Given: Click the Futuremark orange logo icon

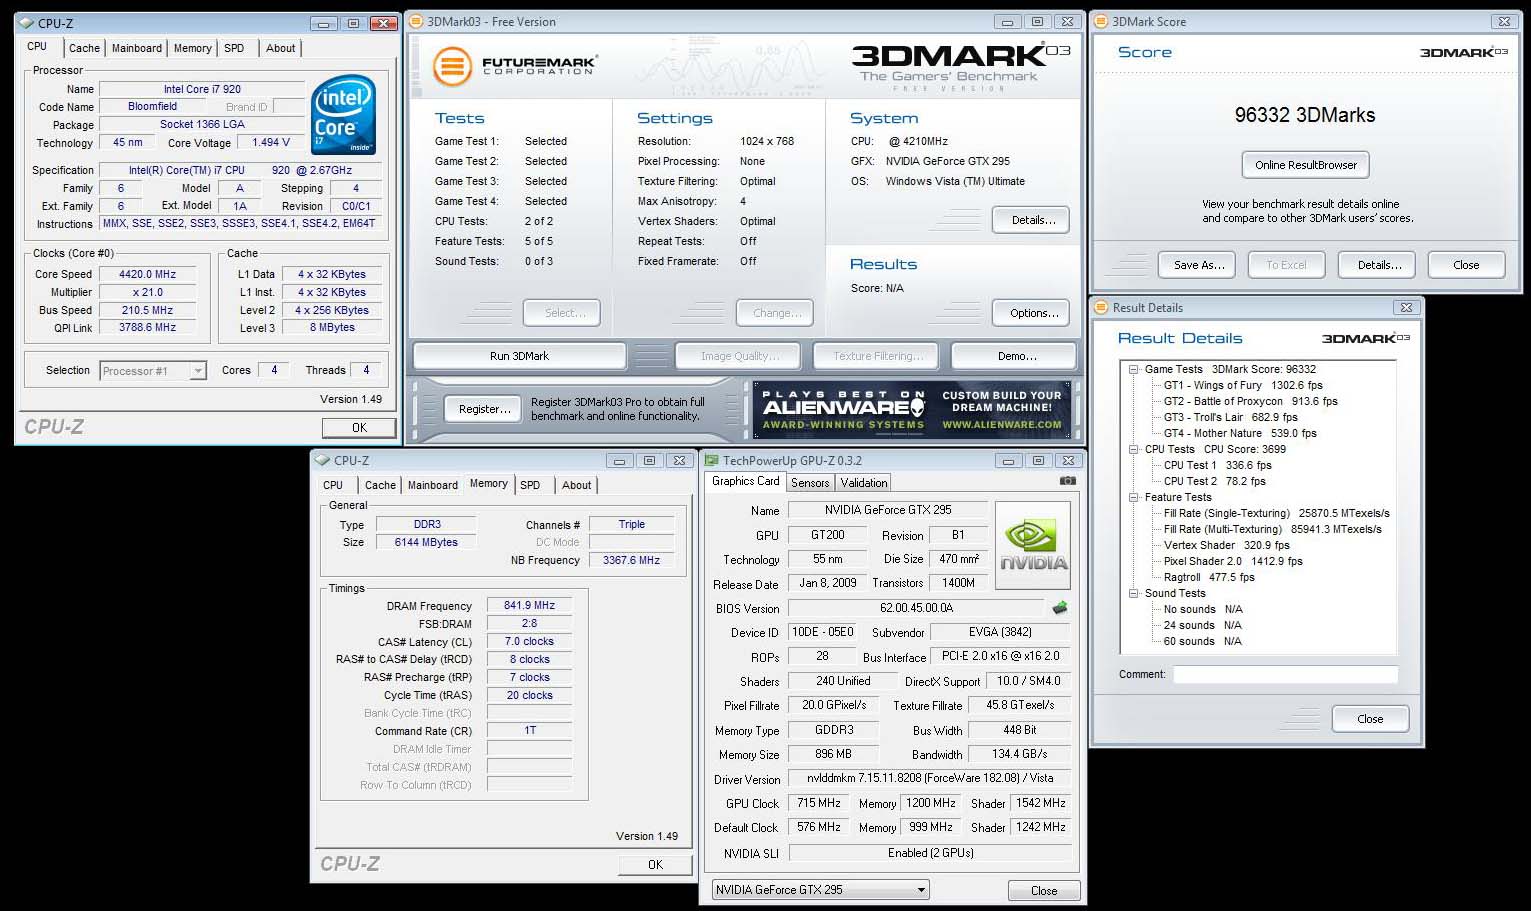Looking at the screenshot, I should (x=452, y=67).
